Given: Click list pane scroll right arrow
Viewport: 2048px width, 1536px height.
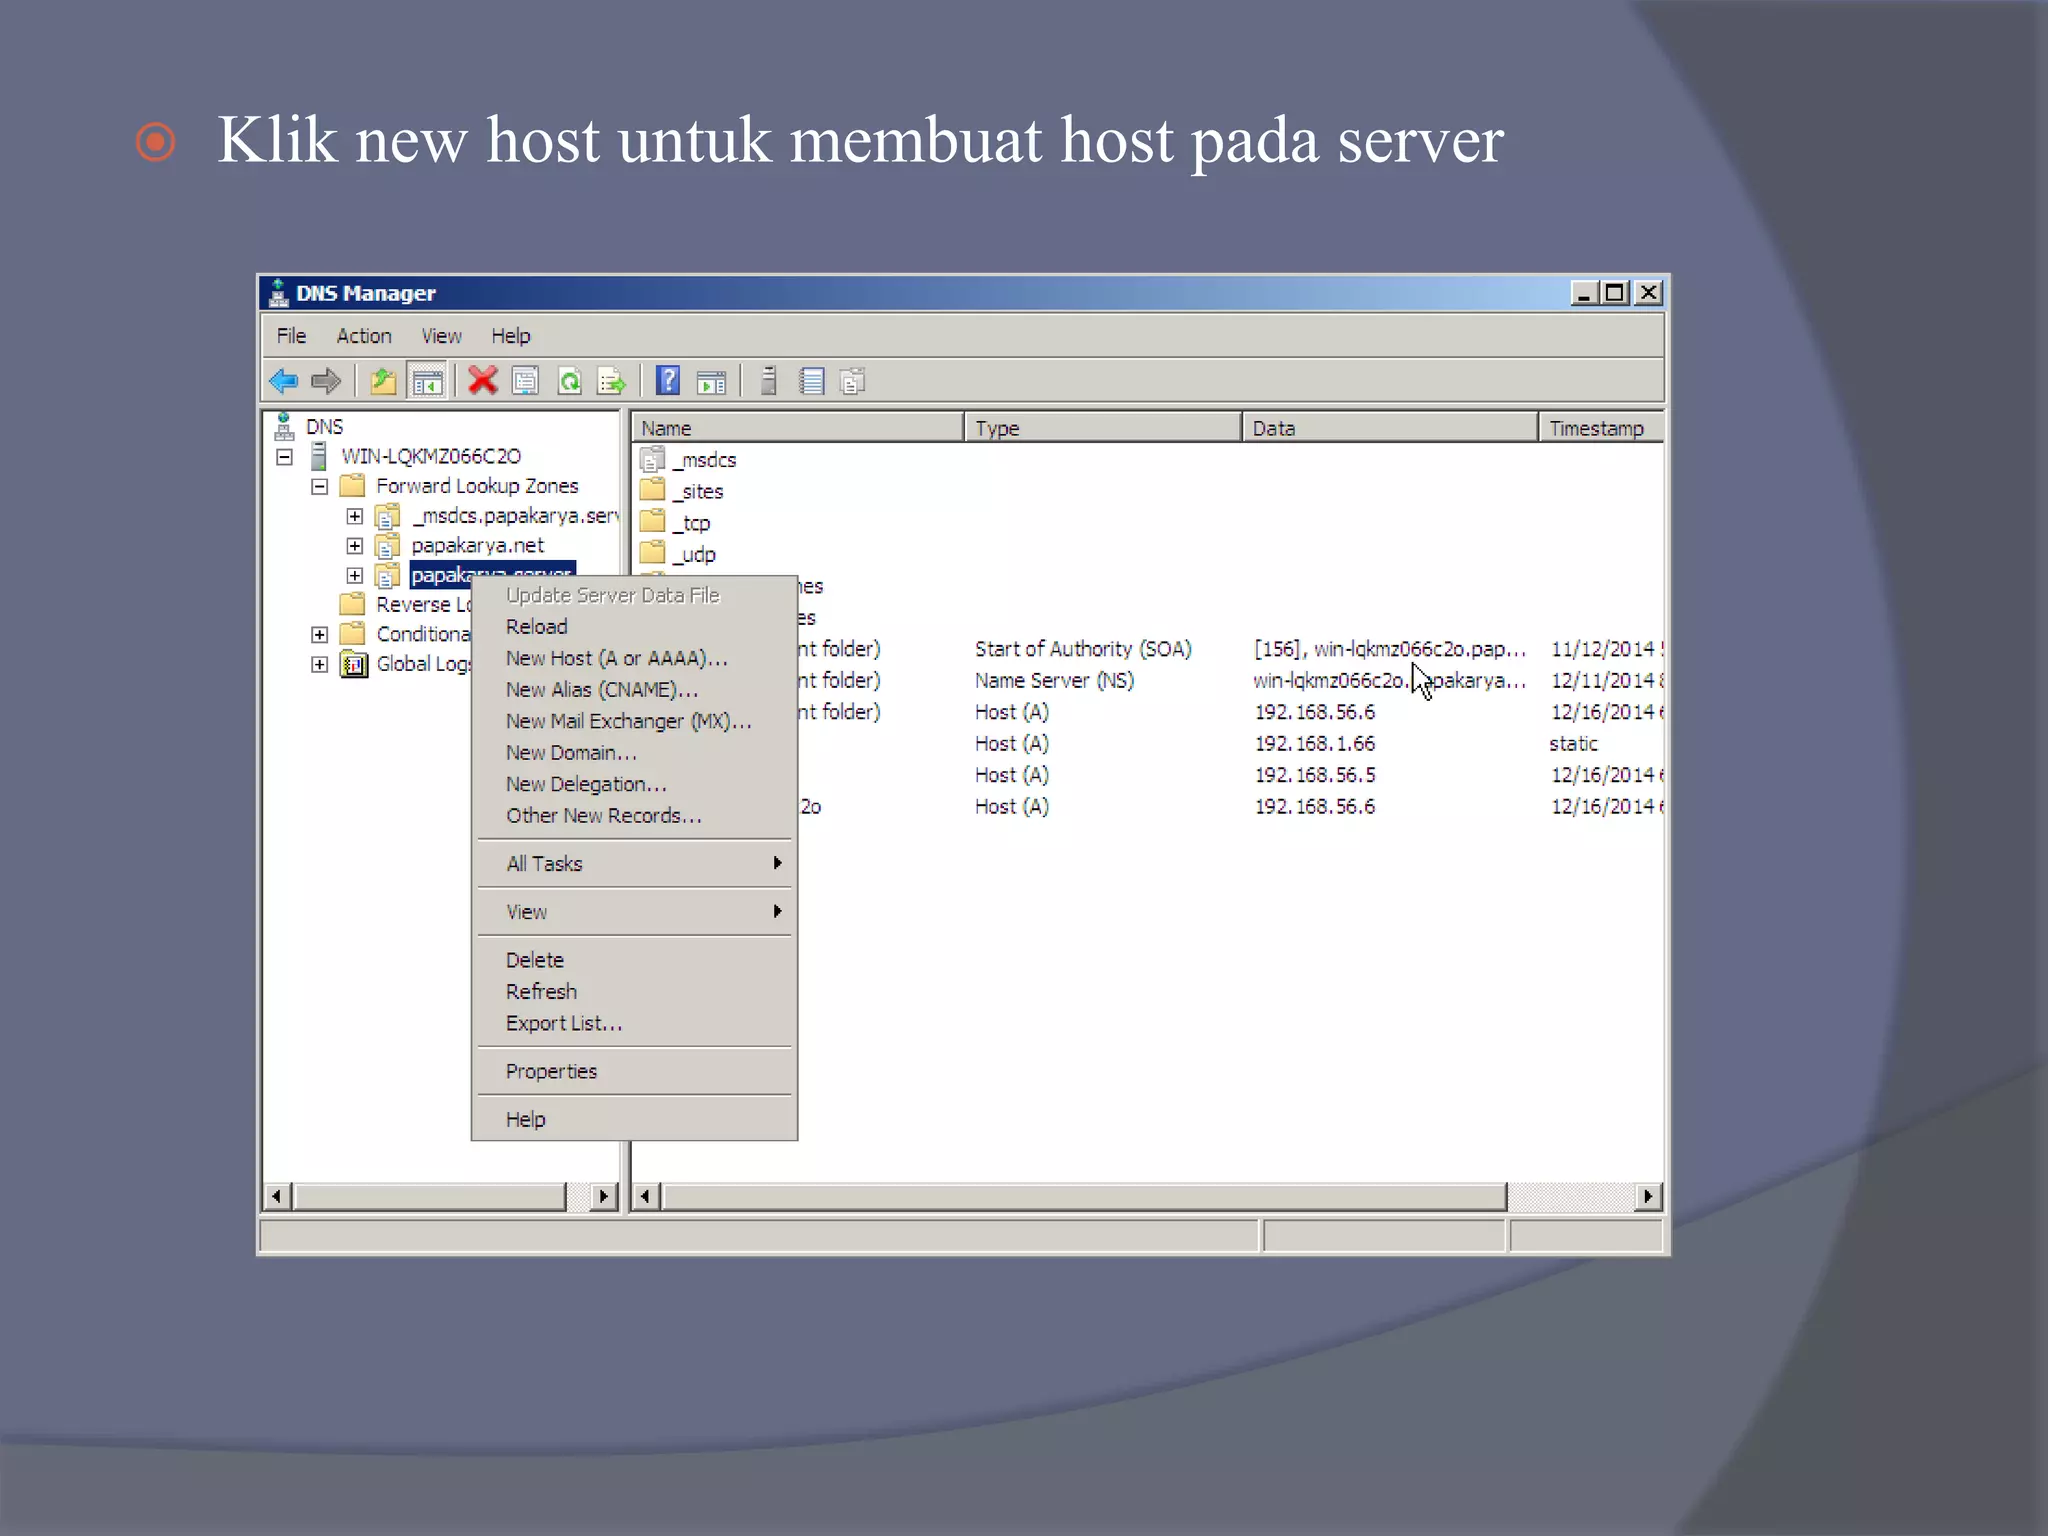Looking at the screenshot, I should 1648,1197.
